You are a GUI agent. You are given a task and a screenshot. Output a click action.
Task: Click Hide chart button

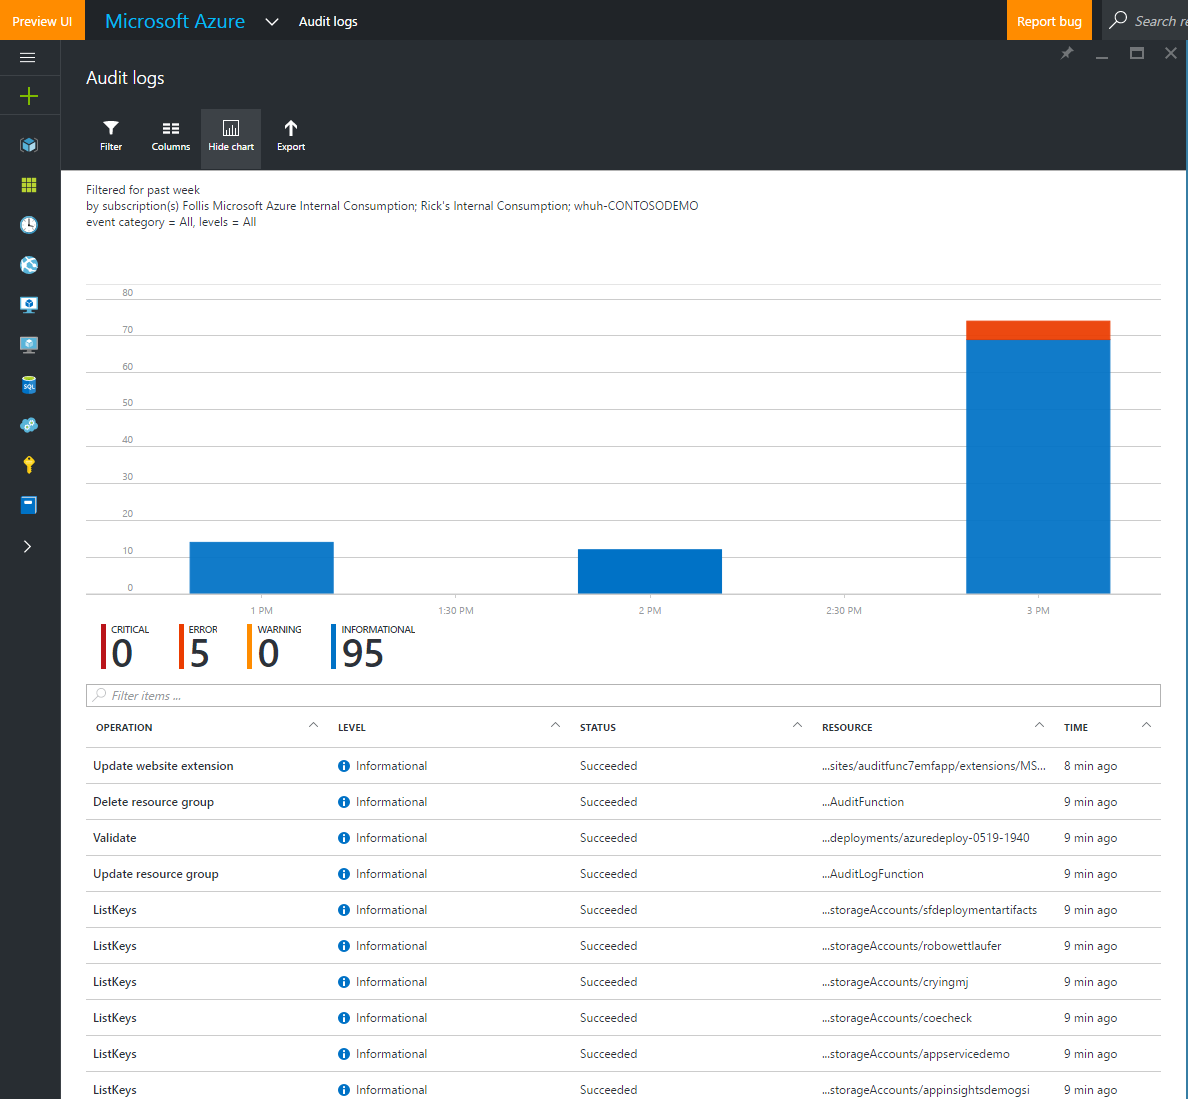tap(231, 139)
